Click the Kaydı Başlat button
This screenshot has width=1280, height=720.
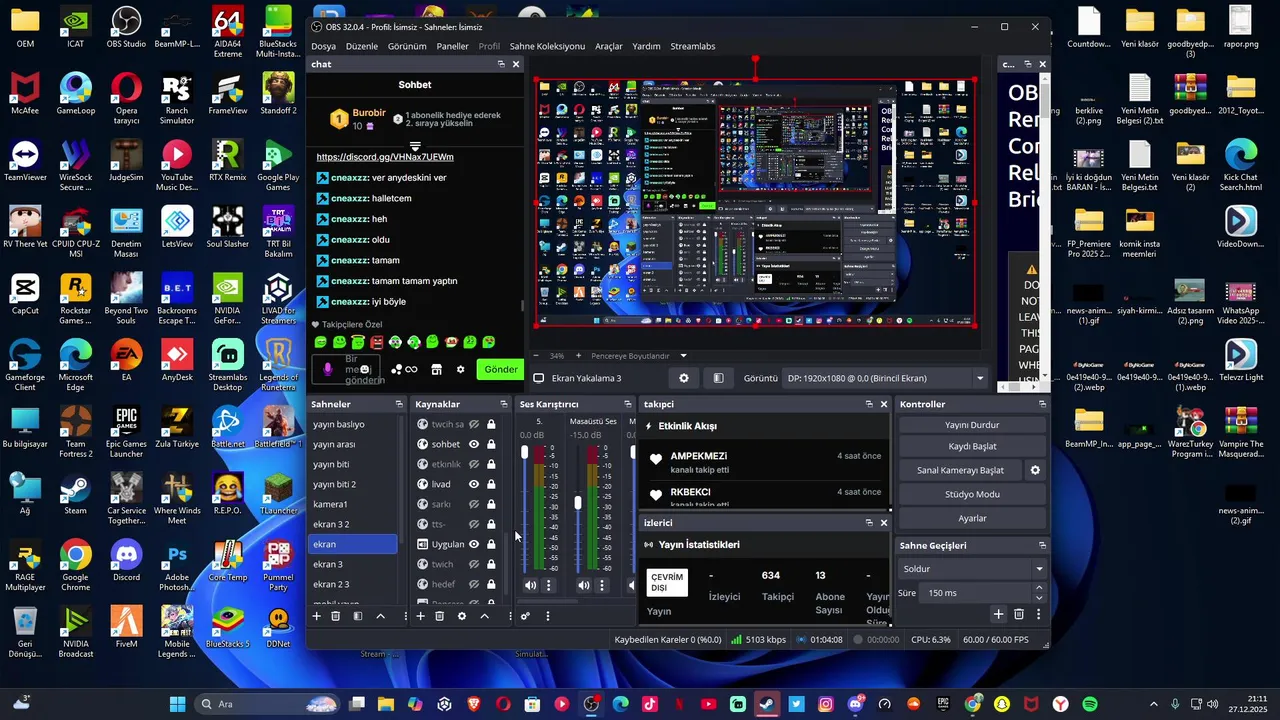(x=972, y=446)
